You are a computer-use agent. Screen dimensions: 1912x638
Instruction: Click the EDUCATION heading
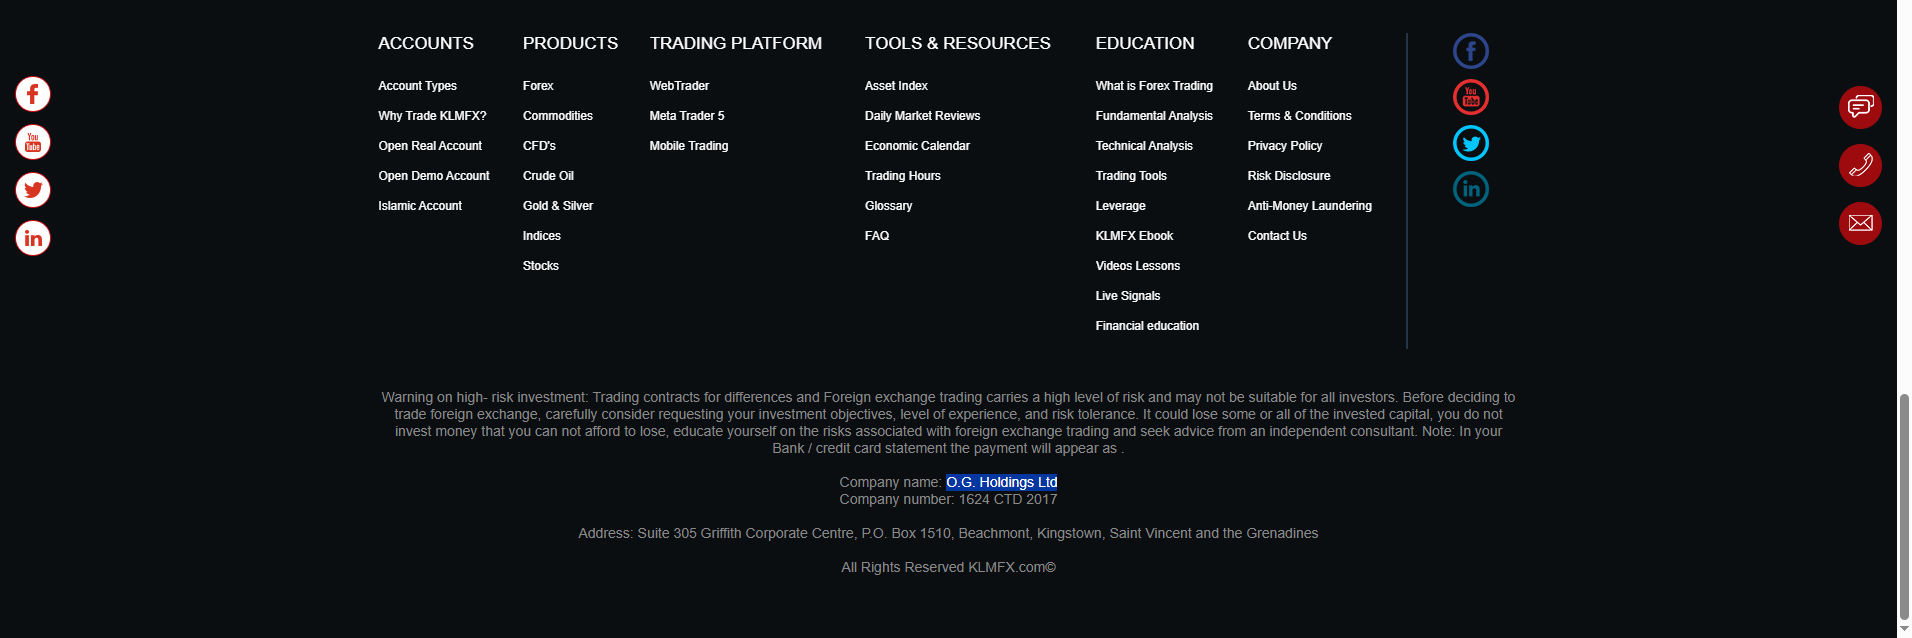1145,43
